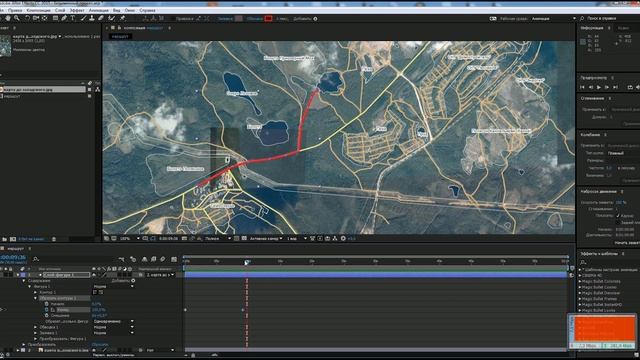Toggle stopwatch for Конец property
The image size is (640, 360).
47,310
